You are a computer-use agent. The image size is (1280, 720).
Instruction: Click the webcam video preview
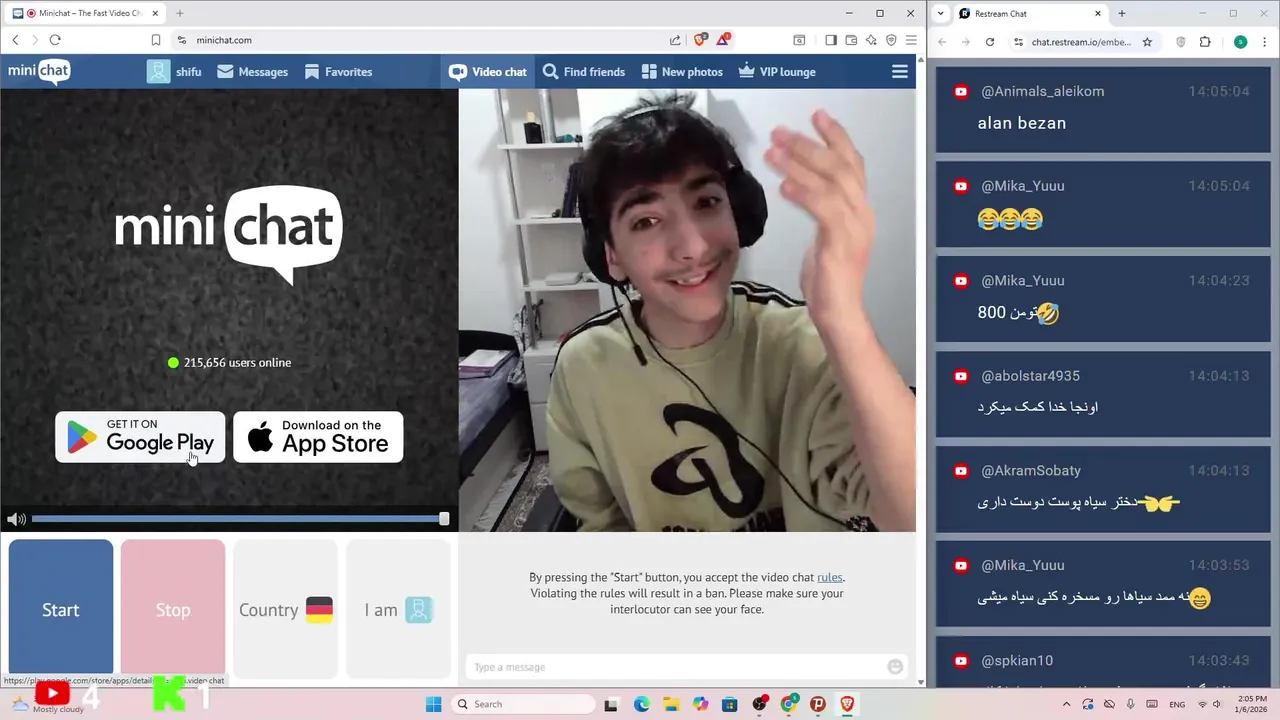[687, 310]
